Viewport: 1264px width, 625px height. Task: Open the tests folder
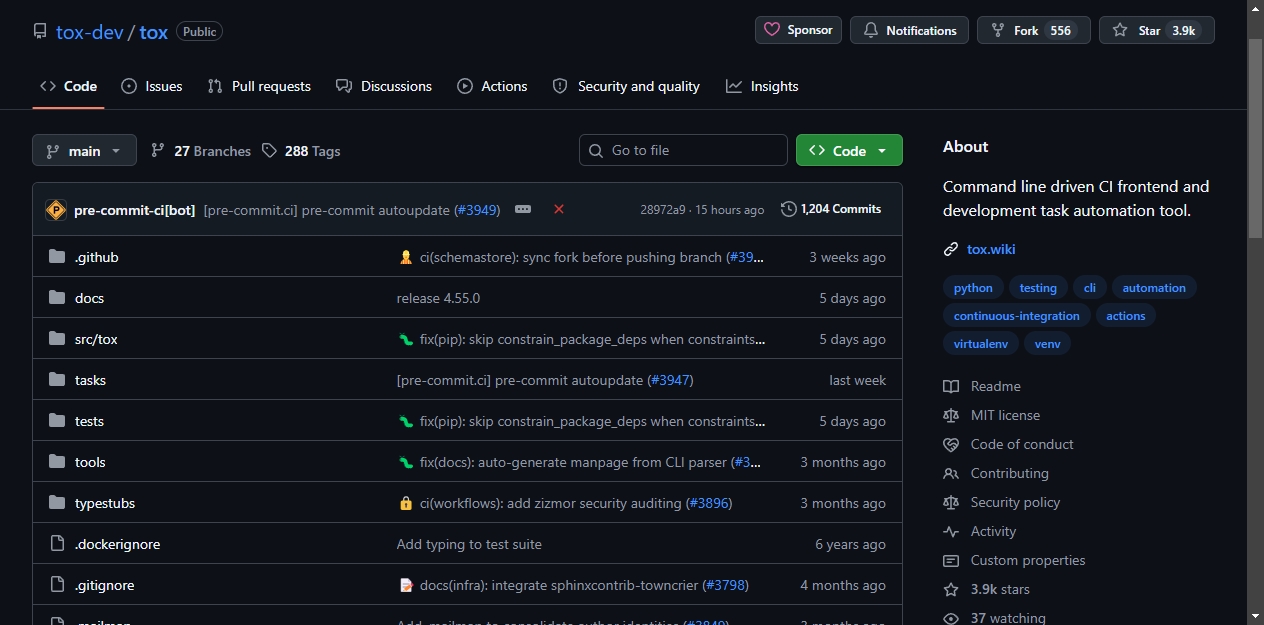coord(89,421)
